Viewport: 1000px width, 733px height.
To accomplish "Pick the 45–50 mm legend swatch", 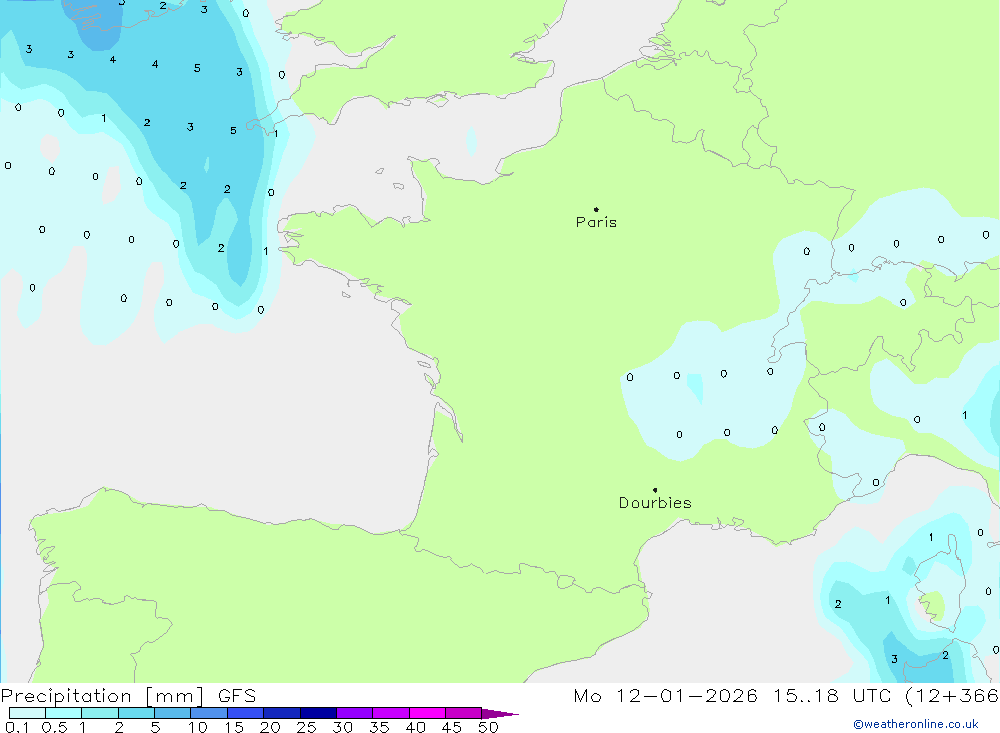I will [x=464, y=713].
